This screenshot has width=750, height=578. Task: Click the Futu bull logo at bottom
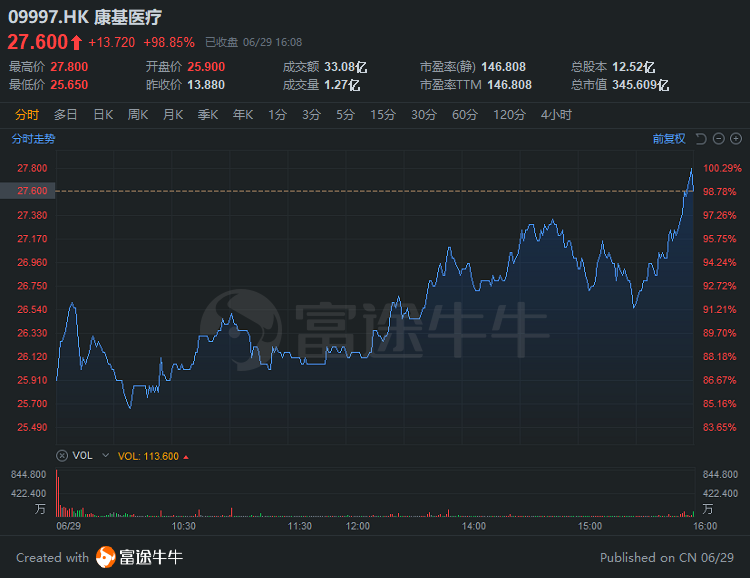(106, 557)
